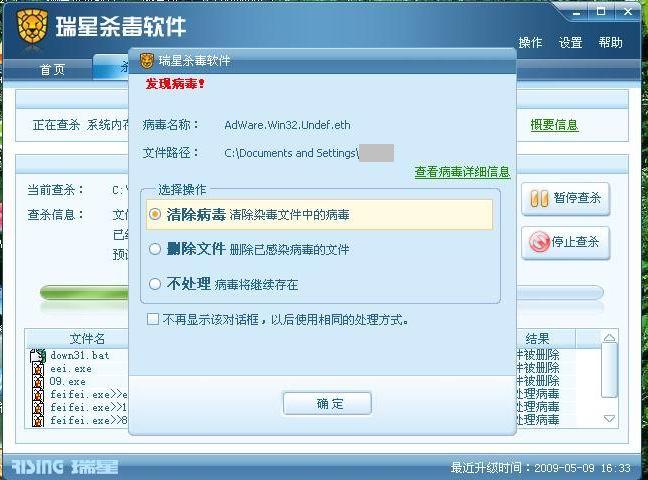Select the eei.exe file name
This screenshot has width=648, height=480.
[71, 369]
